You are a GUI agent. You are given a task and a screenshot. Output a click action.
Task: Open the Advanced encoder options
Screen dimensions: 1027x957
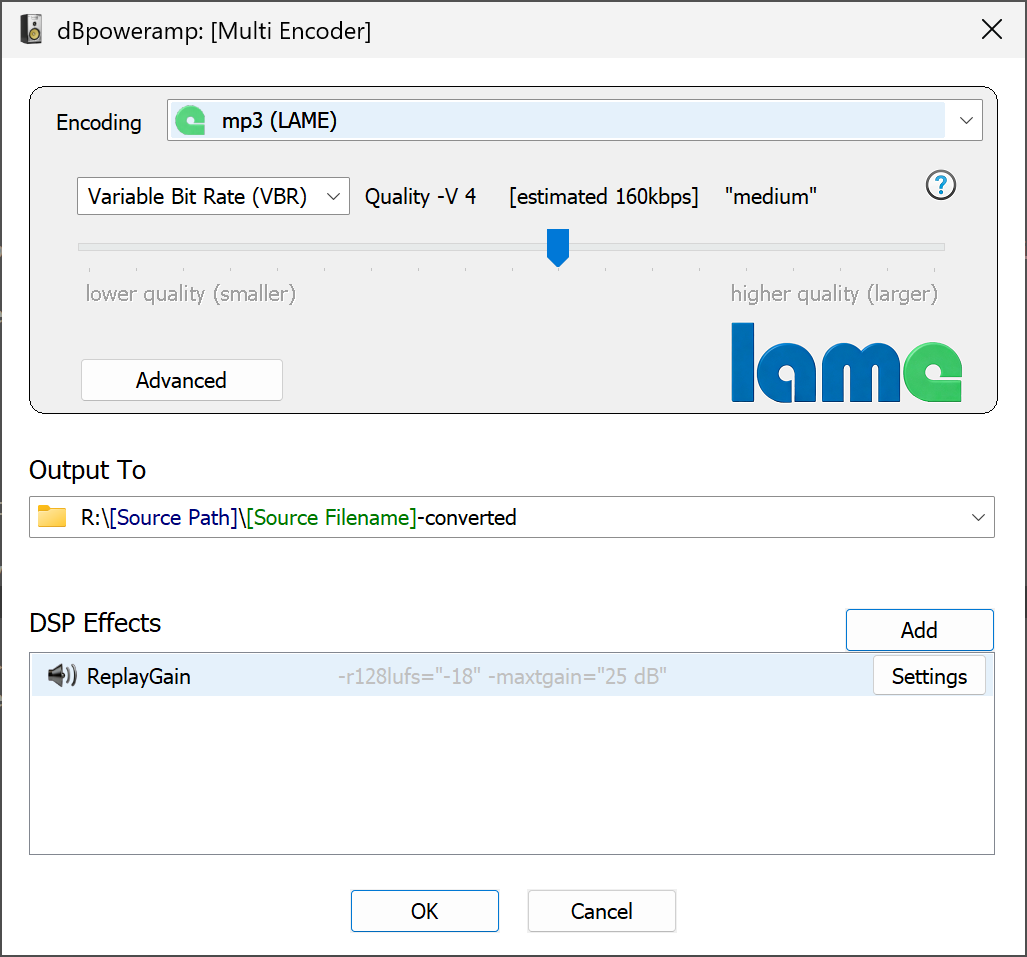point(181,380)
